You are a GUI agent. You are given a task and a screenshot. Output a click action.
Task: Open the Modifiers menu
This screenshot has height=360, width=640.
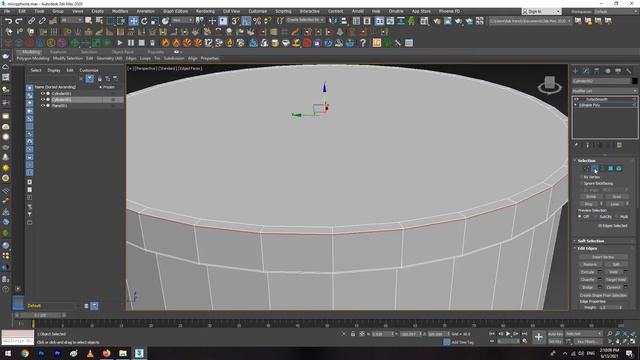tap(120, 11)
